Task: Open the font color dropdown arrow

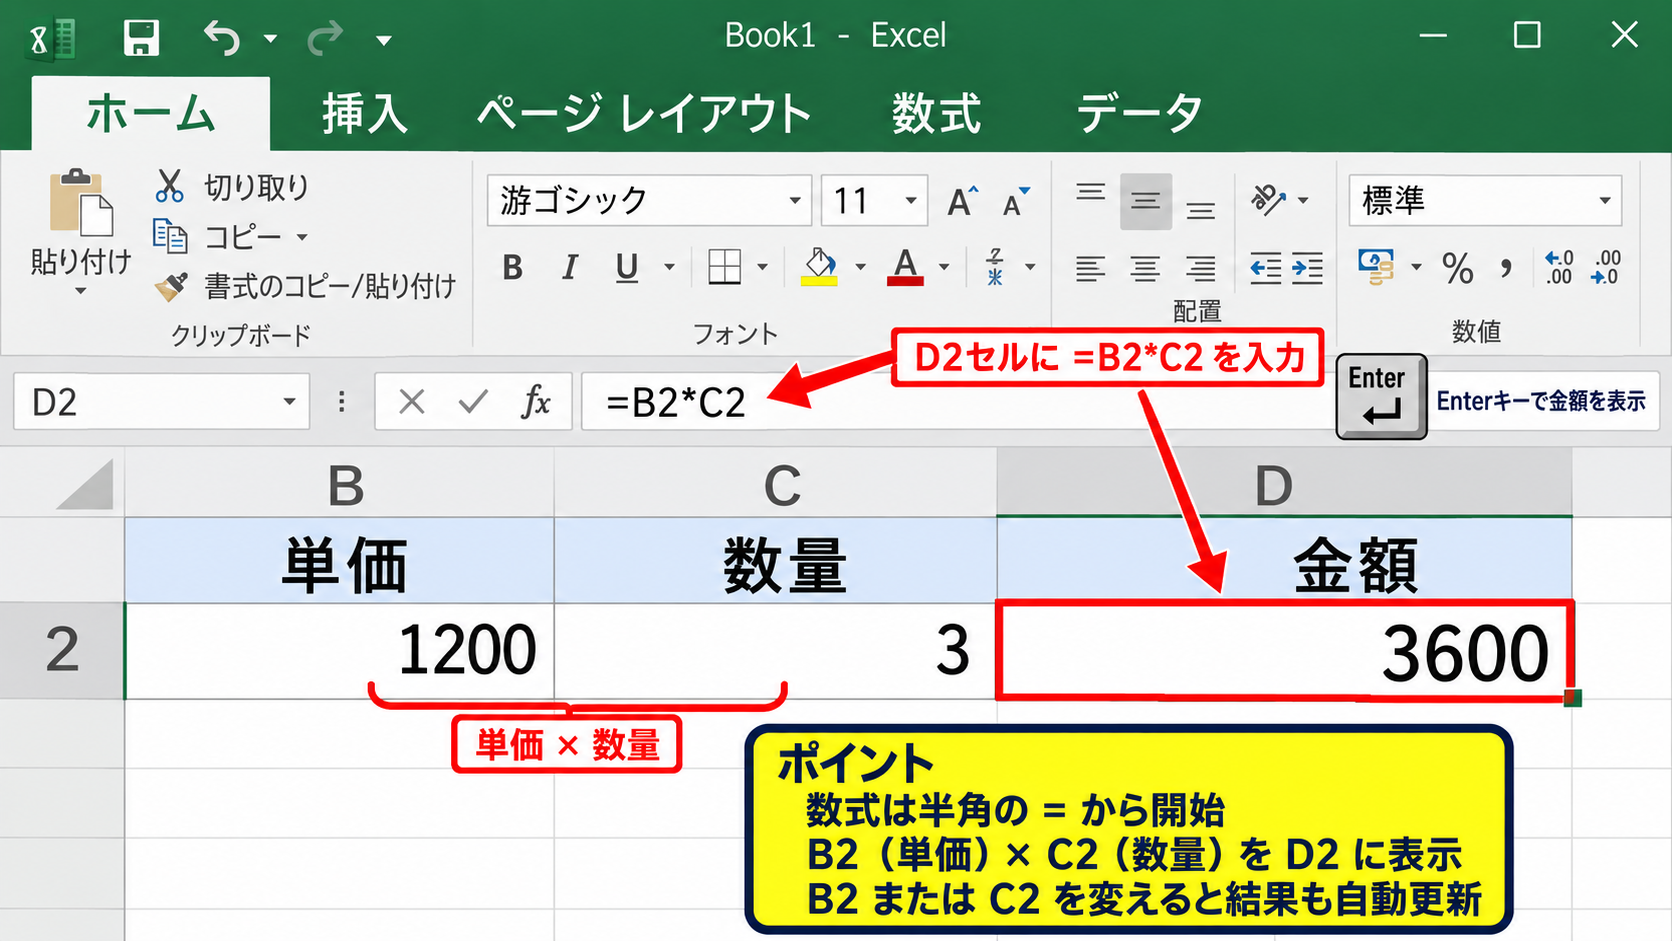Action: (944, 267)
